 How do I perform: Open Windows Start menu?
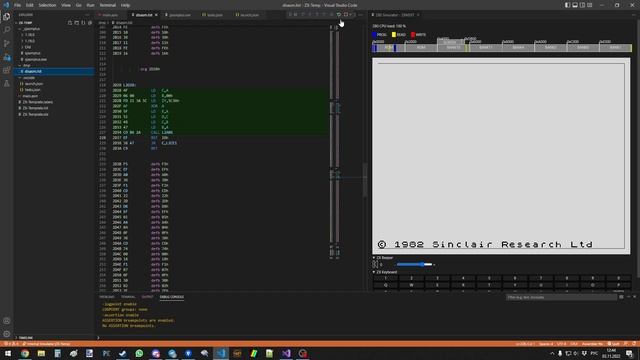tap(8, 353)
